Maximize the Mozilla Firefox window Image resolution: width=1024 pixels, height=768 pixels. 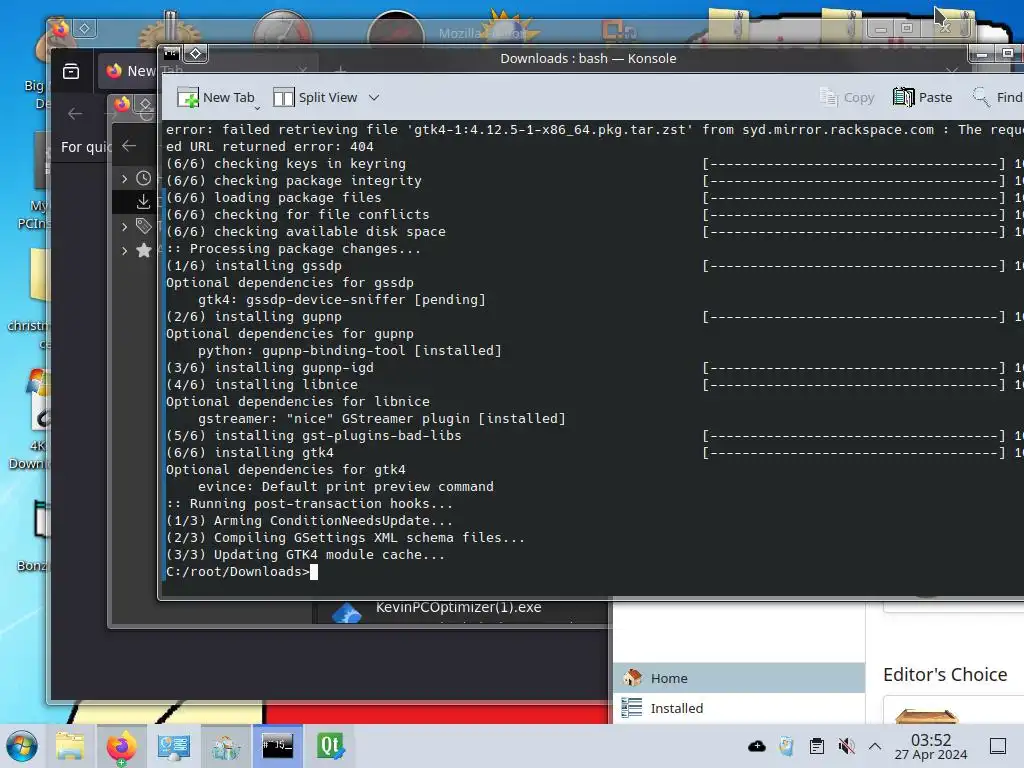[x=907, y=29]
